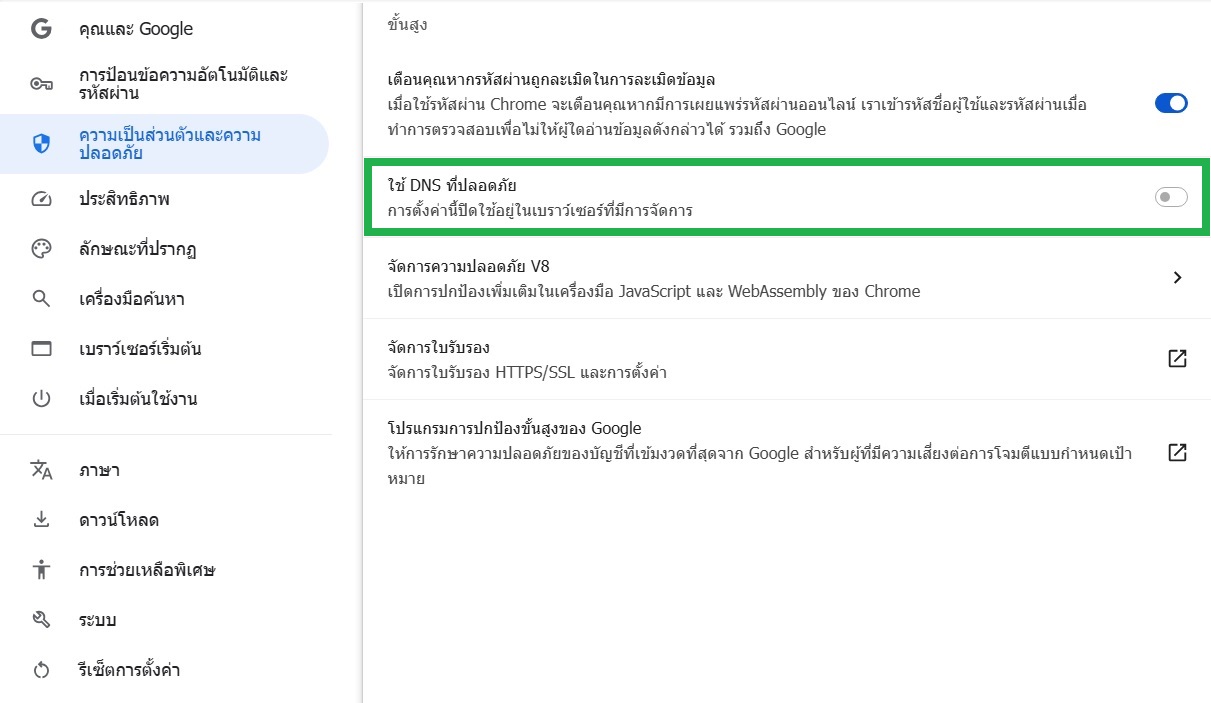
Task: Click the palette icon for ลักษณะที่ปรากฏ
Action: [41, 249]
